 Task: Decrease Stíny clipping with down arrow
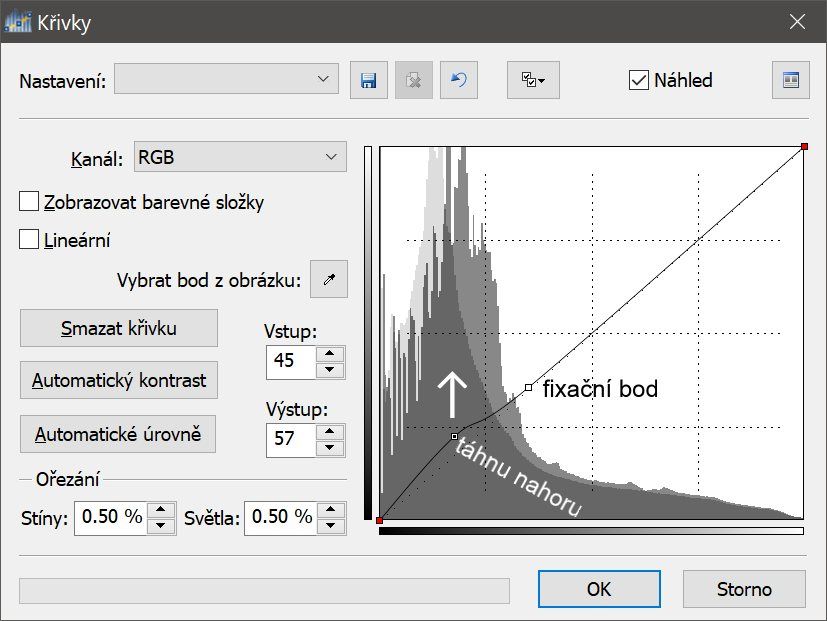point(161,526)
